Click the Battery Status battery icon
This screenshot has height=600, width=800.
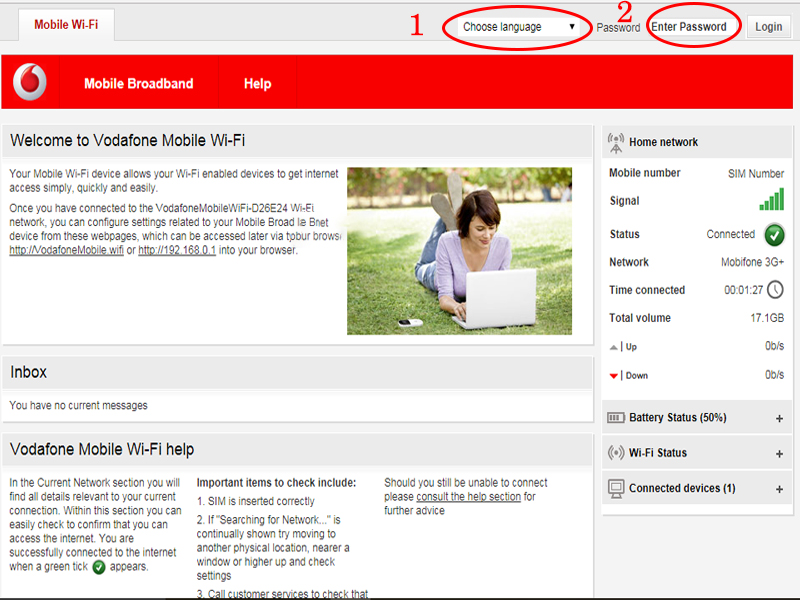pyautogui.click(x=616, y=418)
